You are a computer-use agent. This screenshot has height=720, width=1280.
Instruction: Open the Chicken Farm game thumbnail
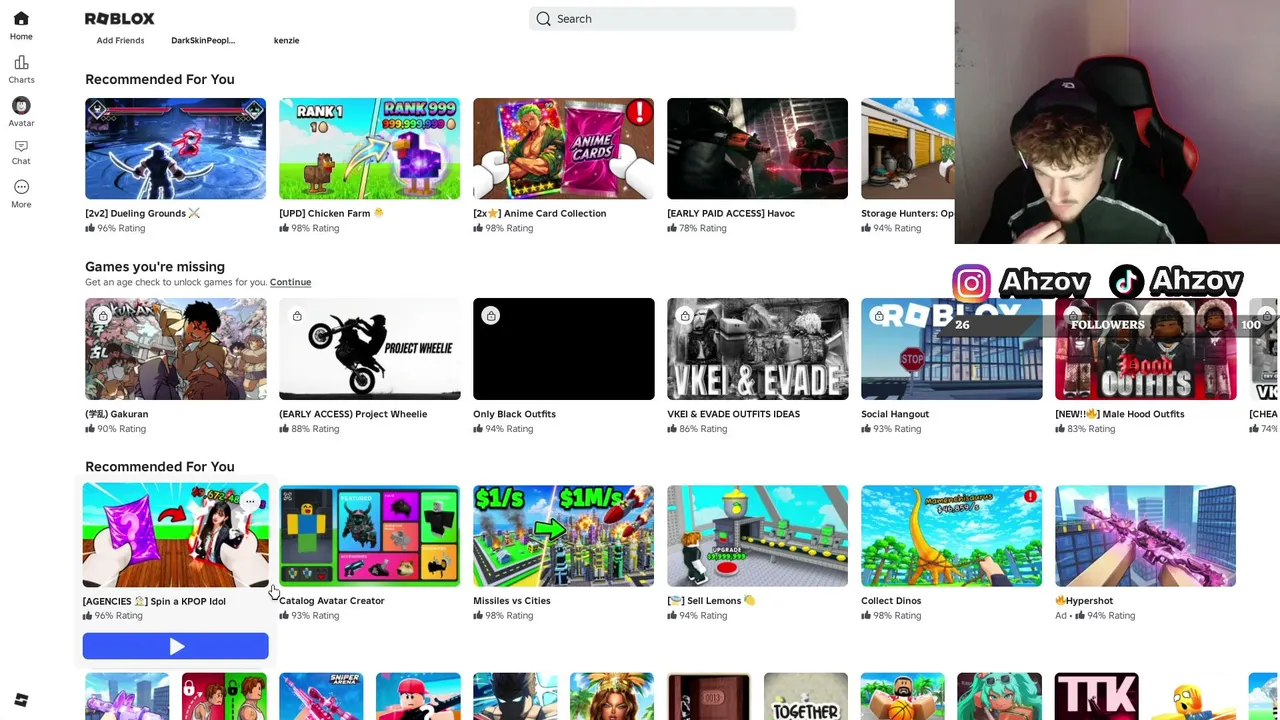369,149
